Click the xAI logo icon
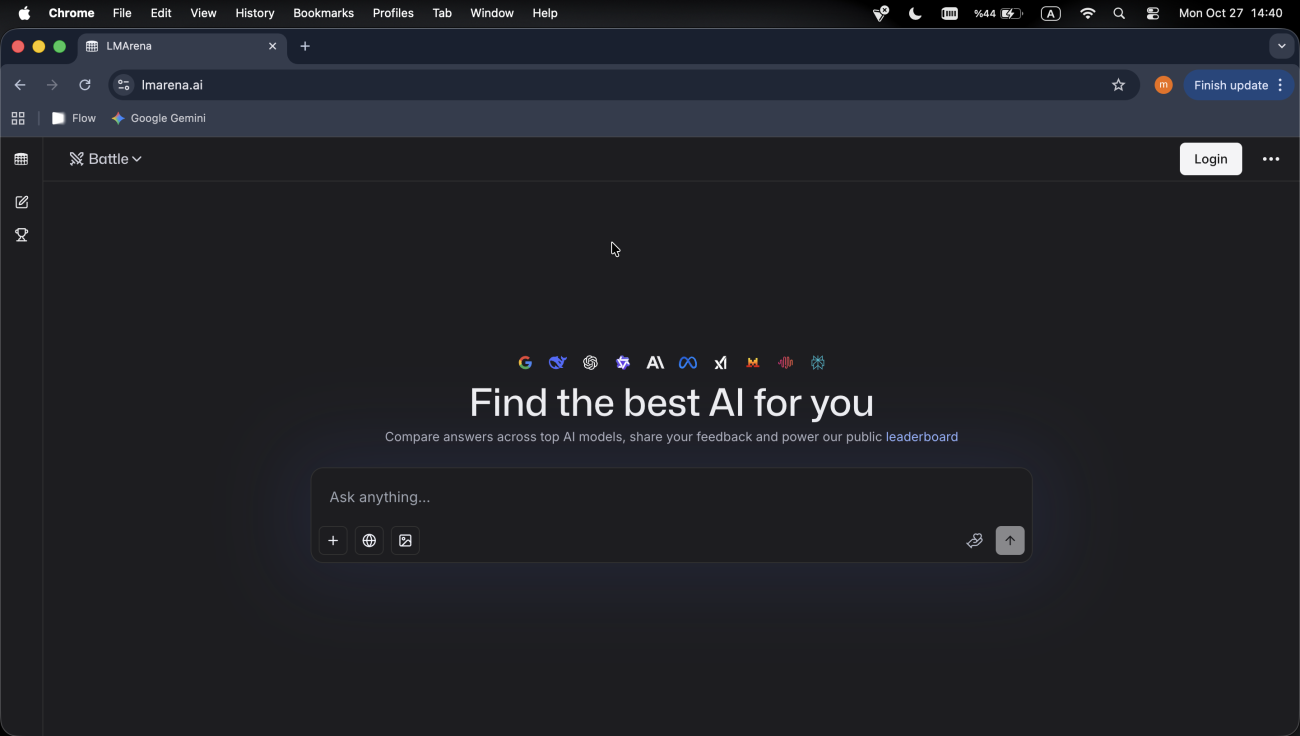The height and width of the screenshot is (736, 1300). tap(720, 362)
